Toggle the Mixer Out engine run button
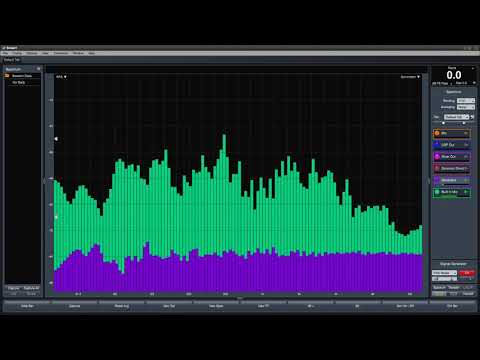Viewport: 480px width, 360px height. coord(466,157)
